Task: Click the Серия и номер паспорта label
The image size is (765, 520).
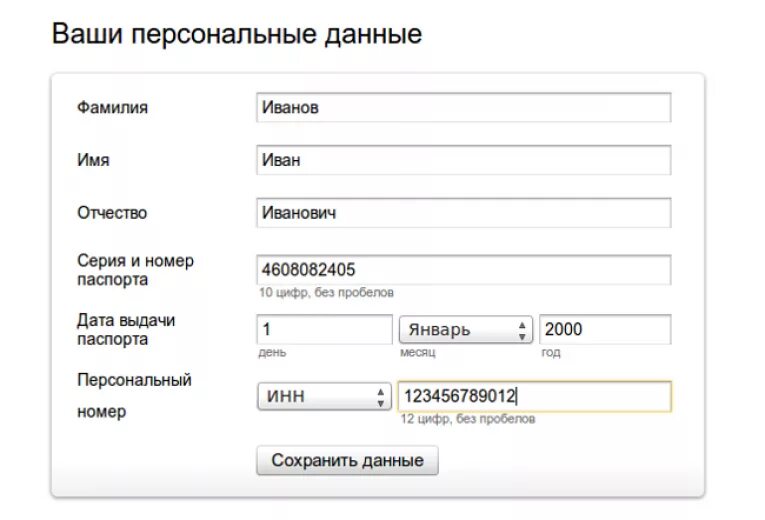Action: [135, 270]
